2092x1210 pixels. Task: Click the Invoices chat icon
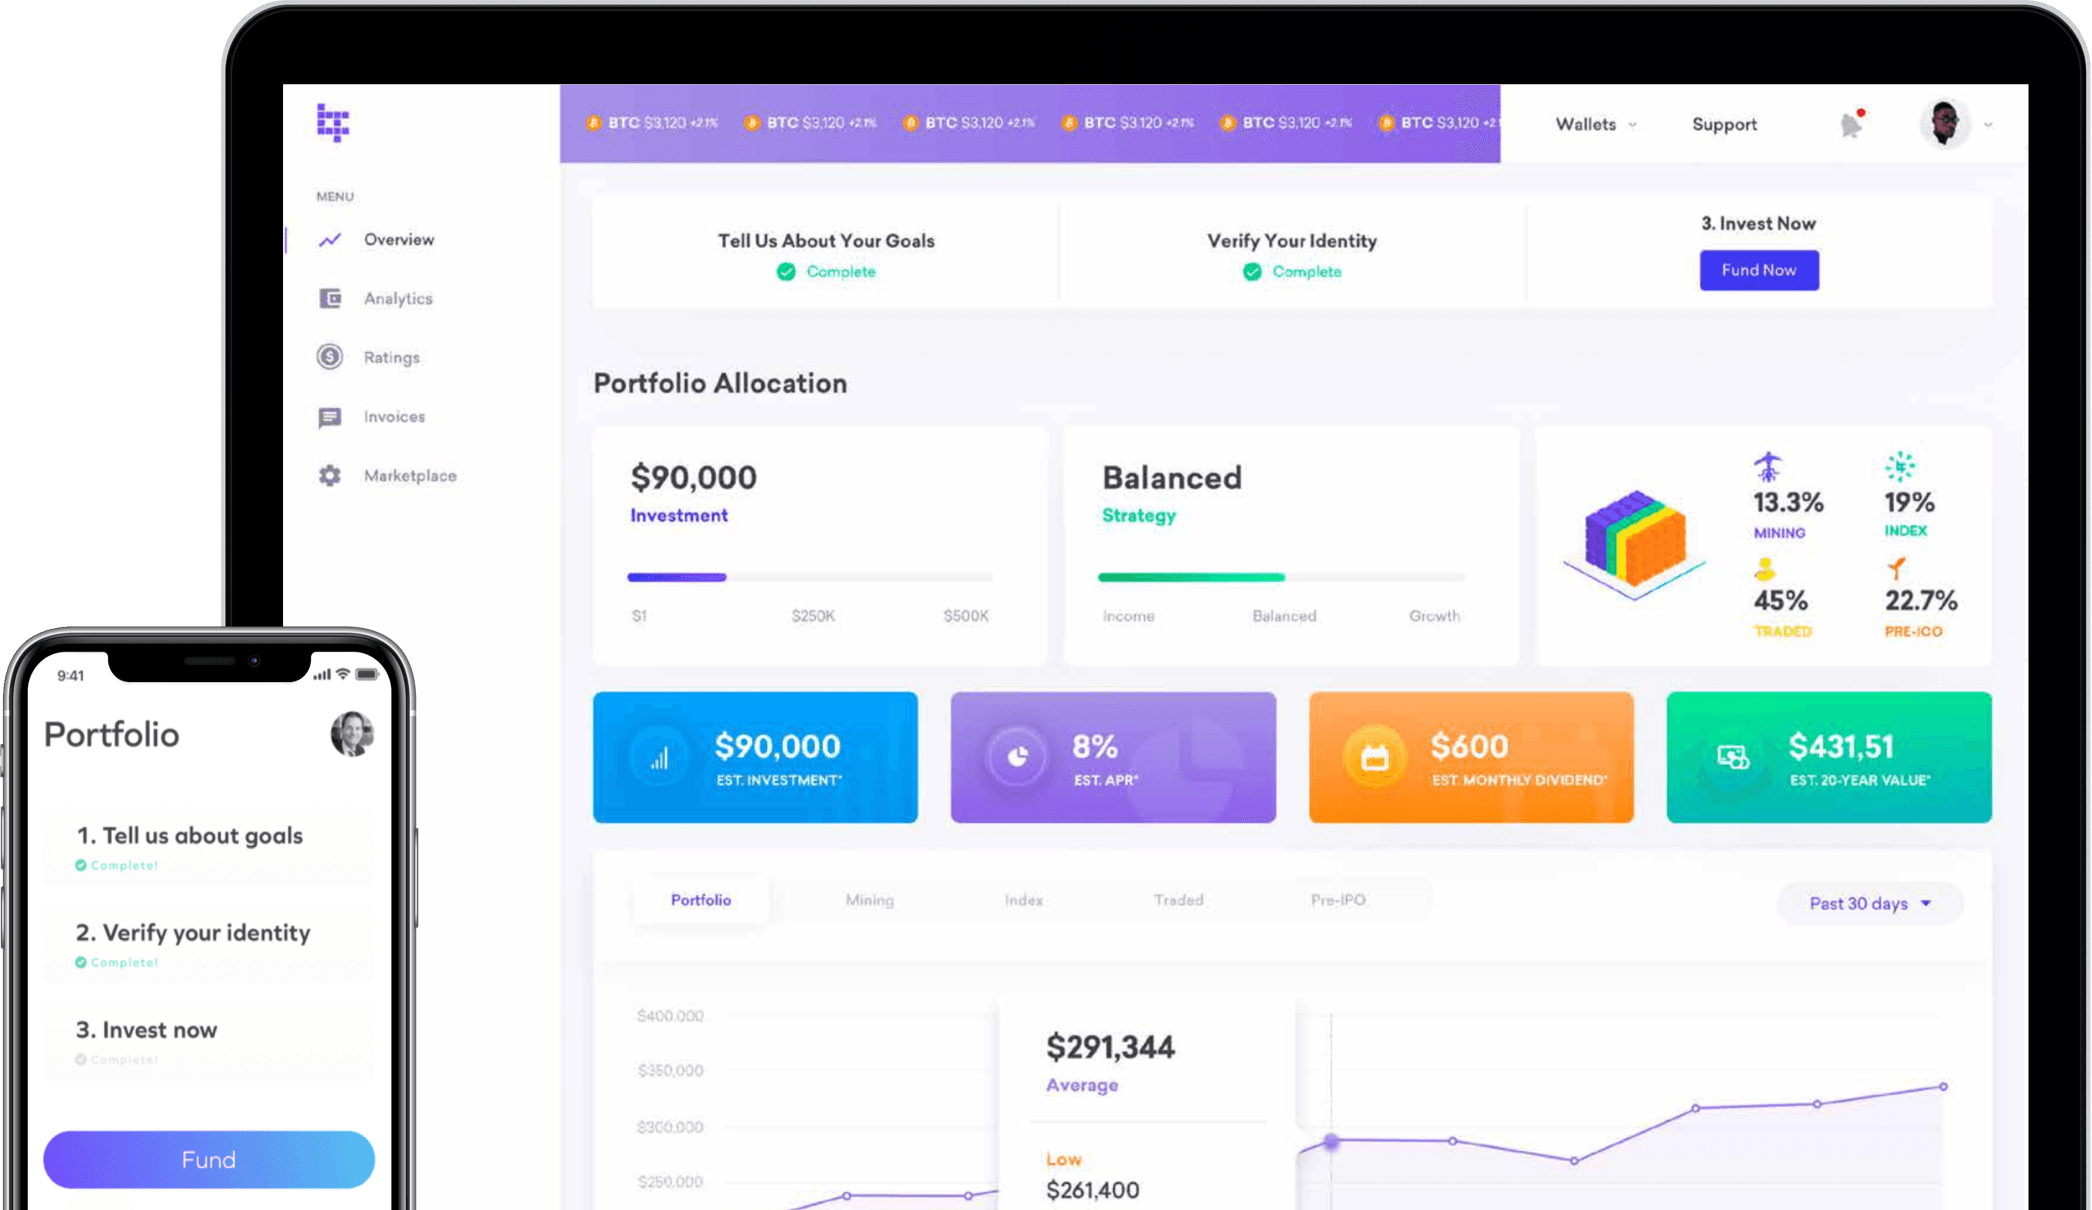[x=330, y=417]
